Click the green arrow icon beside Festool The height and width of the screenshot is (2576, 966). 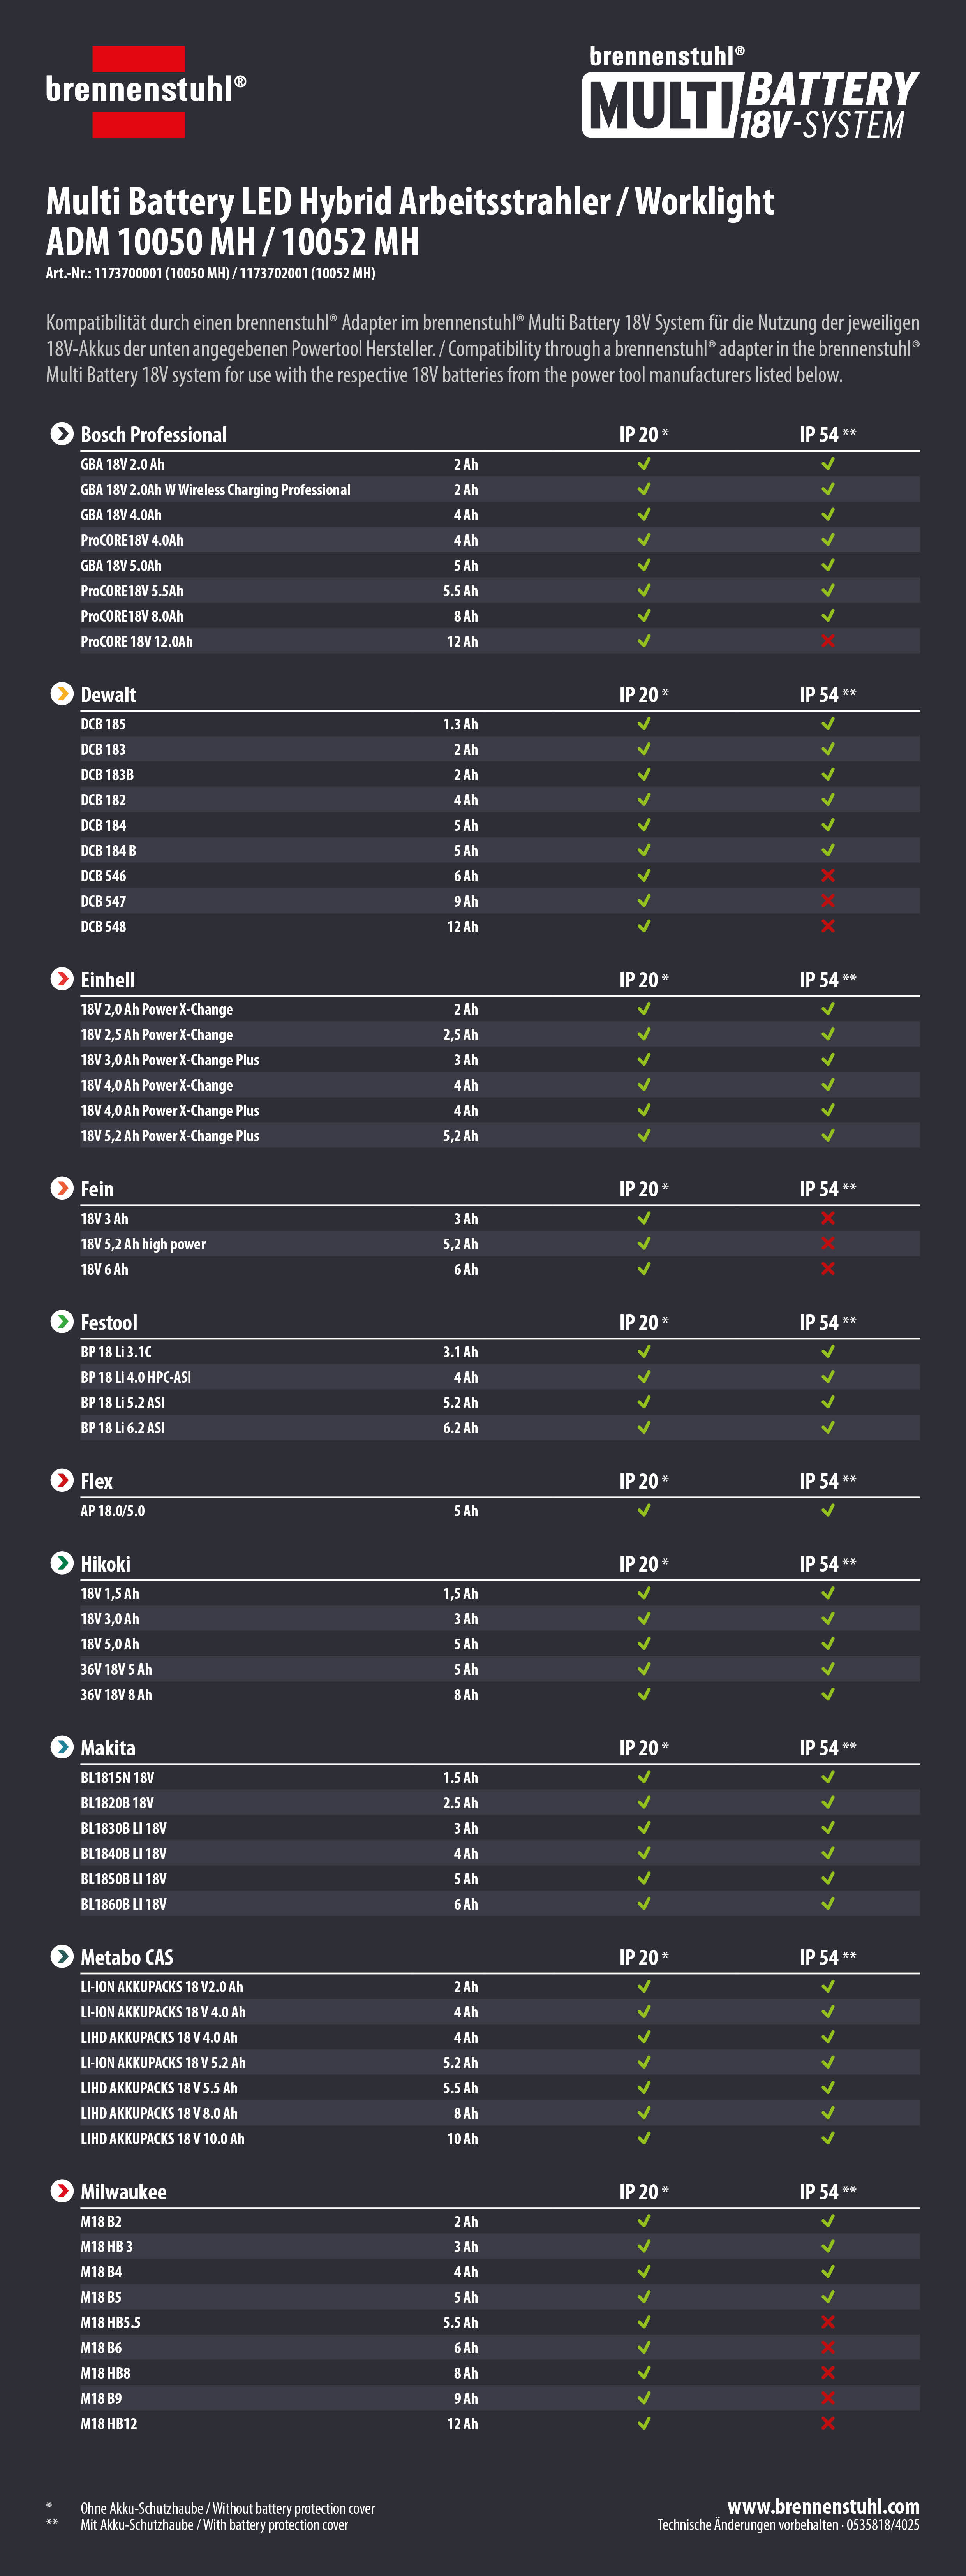62,1322
